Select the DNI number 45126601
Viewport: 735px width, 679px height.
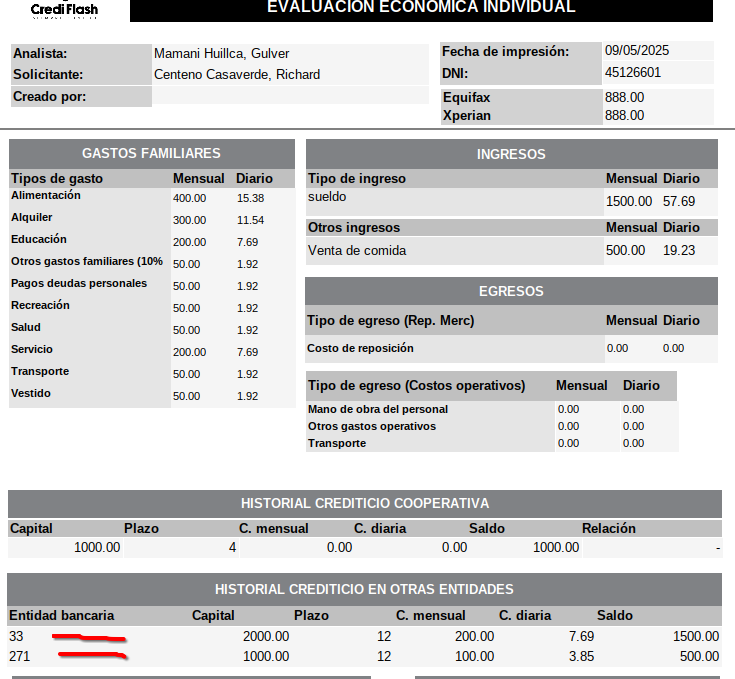point(632,72)
